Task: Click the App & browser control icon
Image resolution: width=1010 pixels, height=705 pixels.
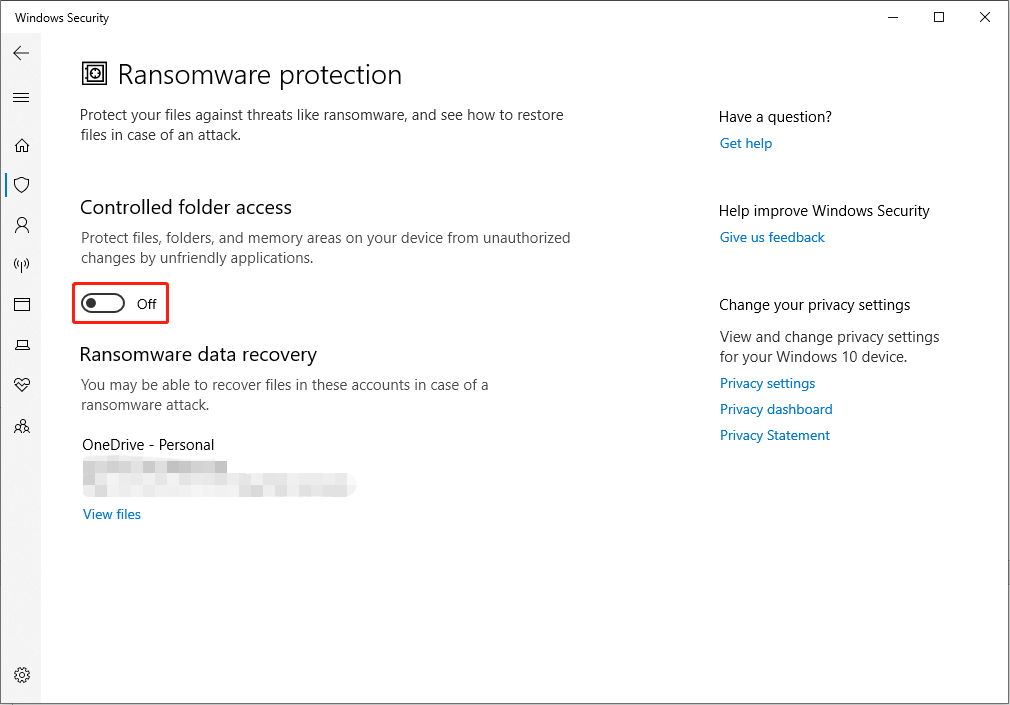Action: (x=22, y=304)
